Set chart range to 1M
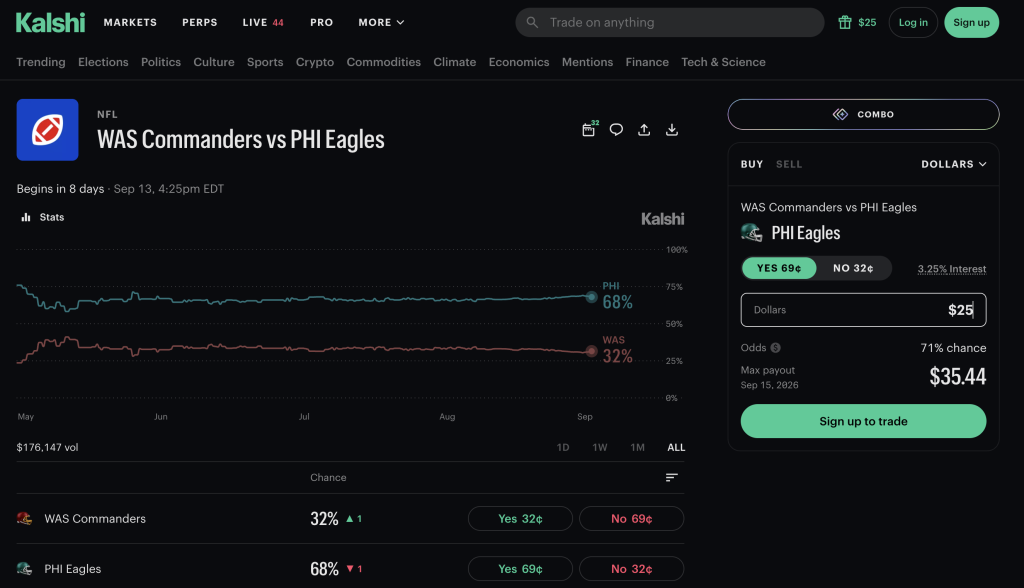 pos(637,447)
